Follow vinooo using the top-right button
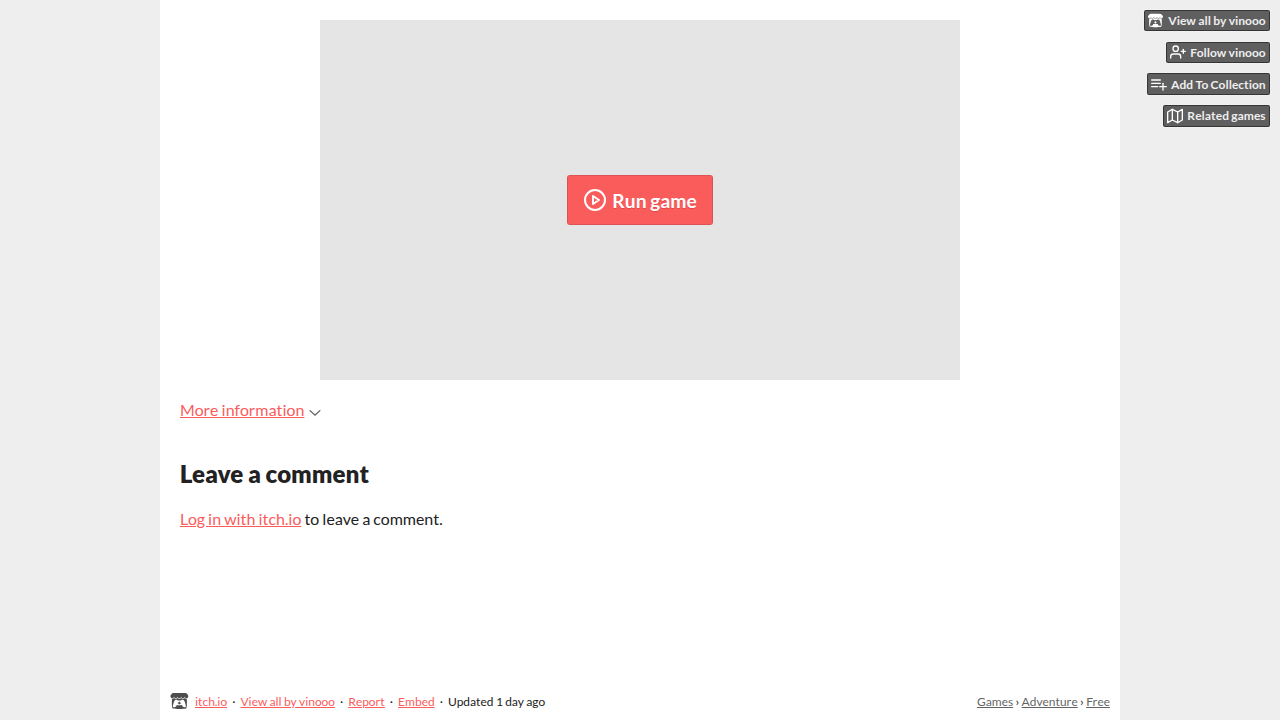This screenshot has width=1280, height=720. point(1218,52)
